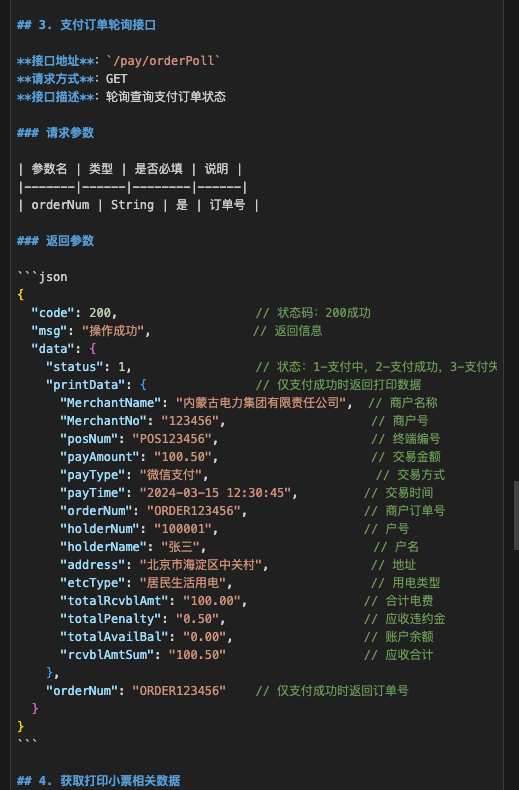Click the "微信支付" payType value
This screenshot has width=519, height=790.
click(x=171, y=475)
